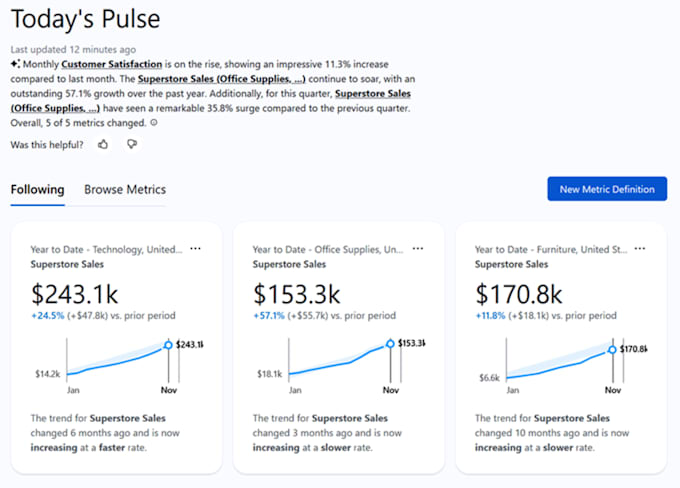
Task: Select the Nov data point on Furniture chart
Action: click(611, 348)
